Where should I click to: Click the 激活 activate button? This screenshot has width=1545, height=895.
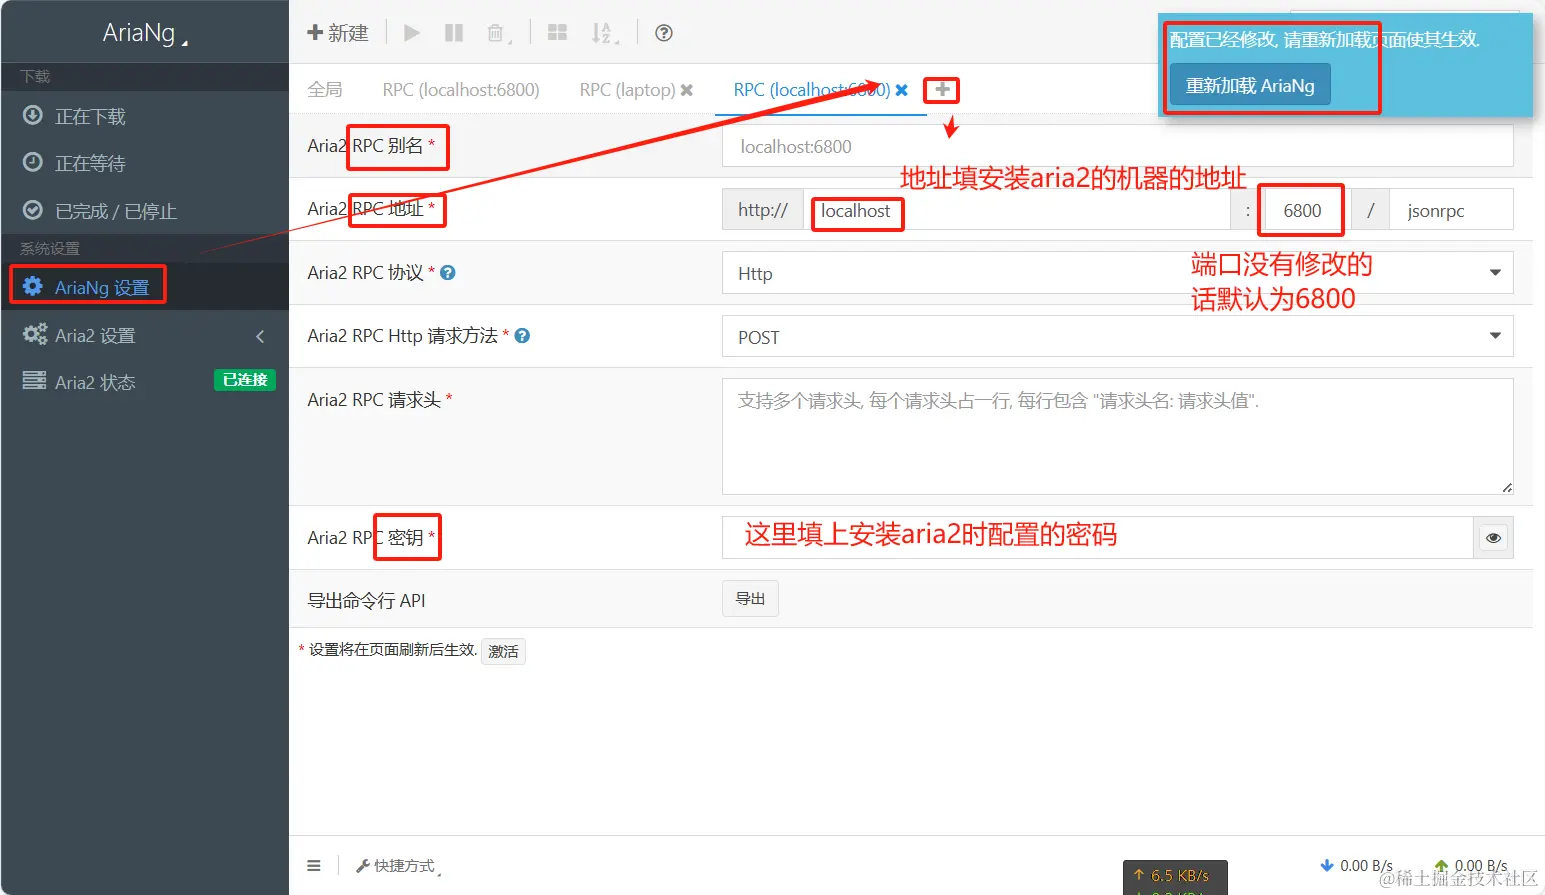503,651
